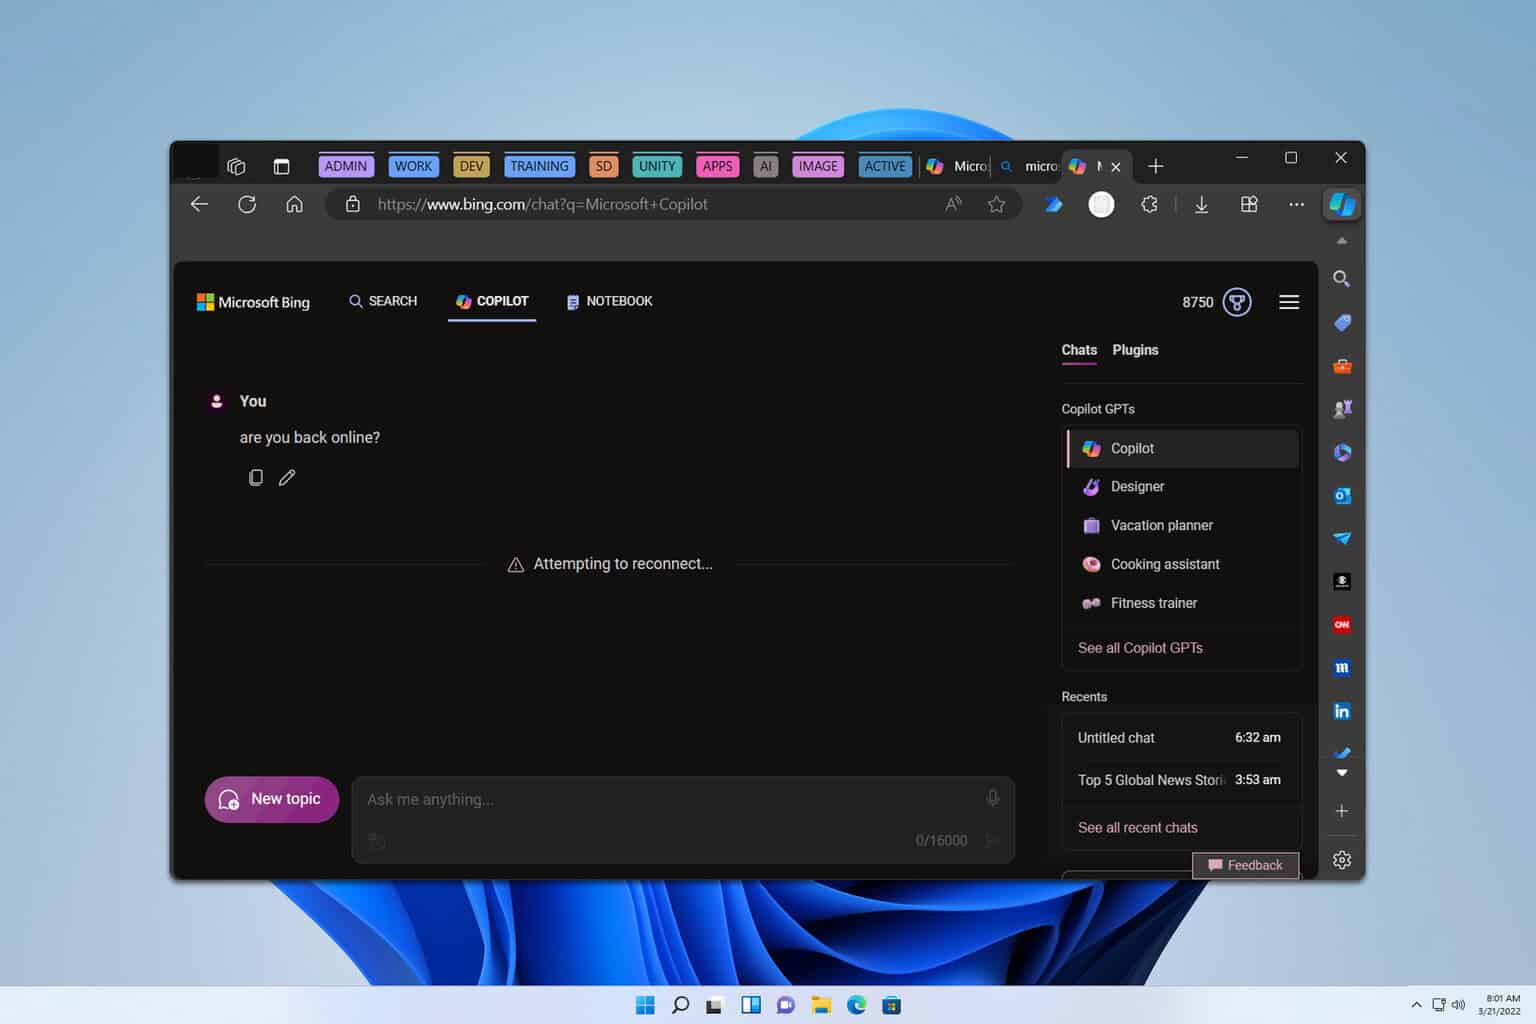This screenshot has height=1024, width=1536.
Task: Open the Bing hamburger menu
Action: 1289,302
